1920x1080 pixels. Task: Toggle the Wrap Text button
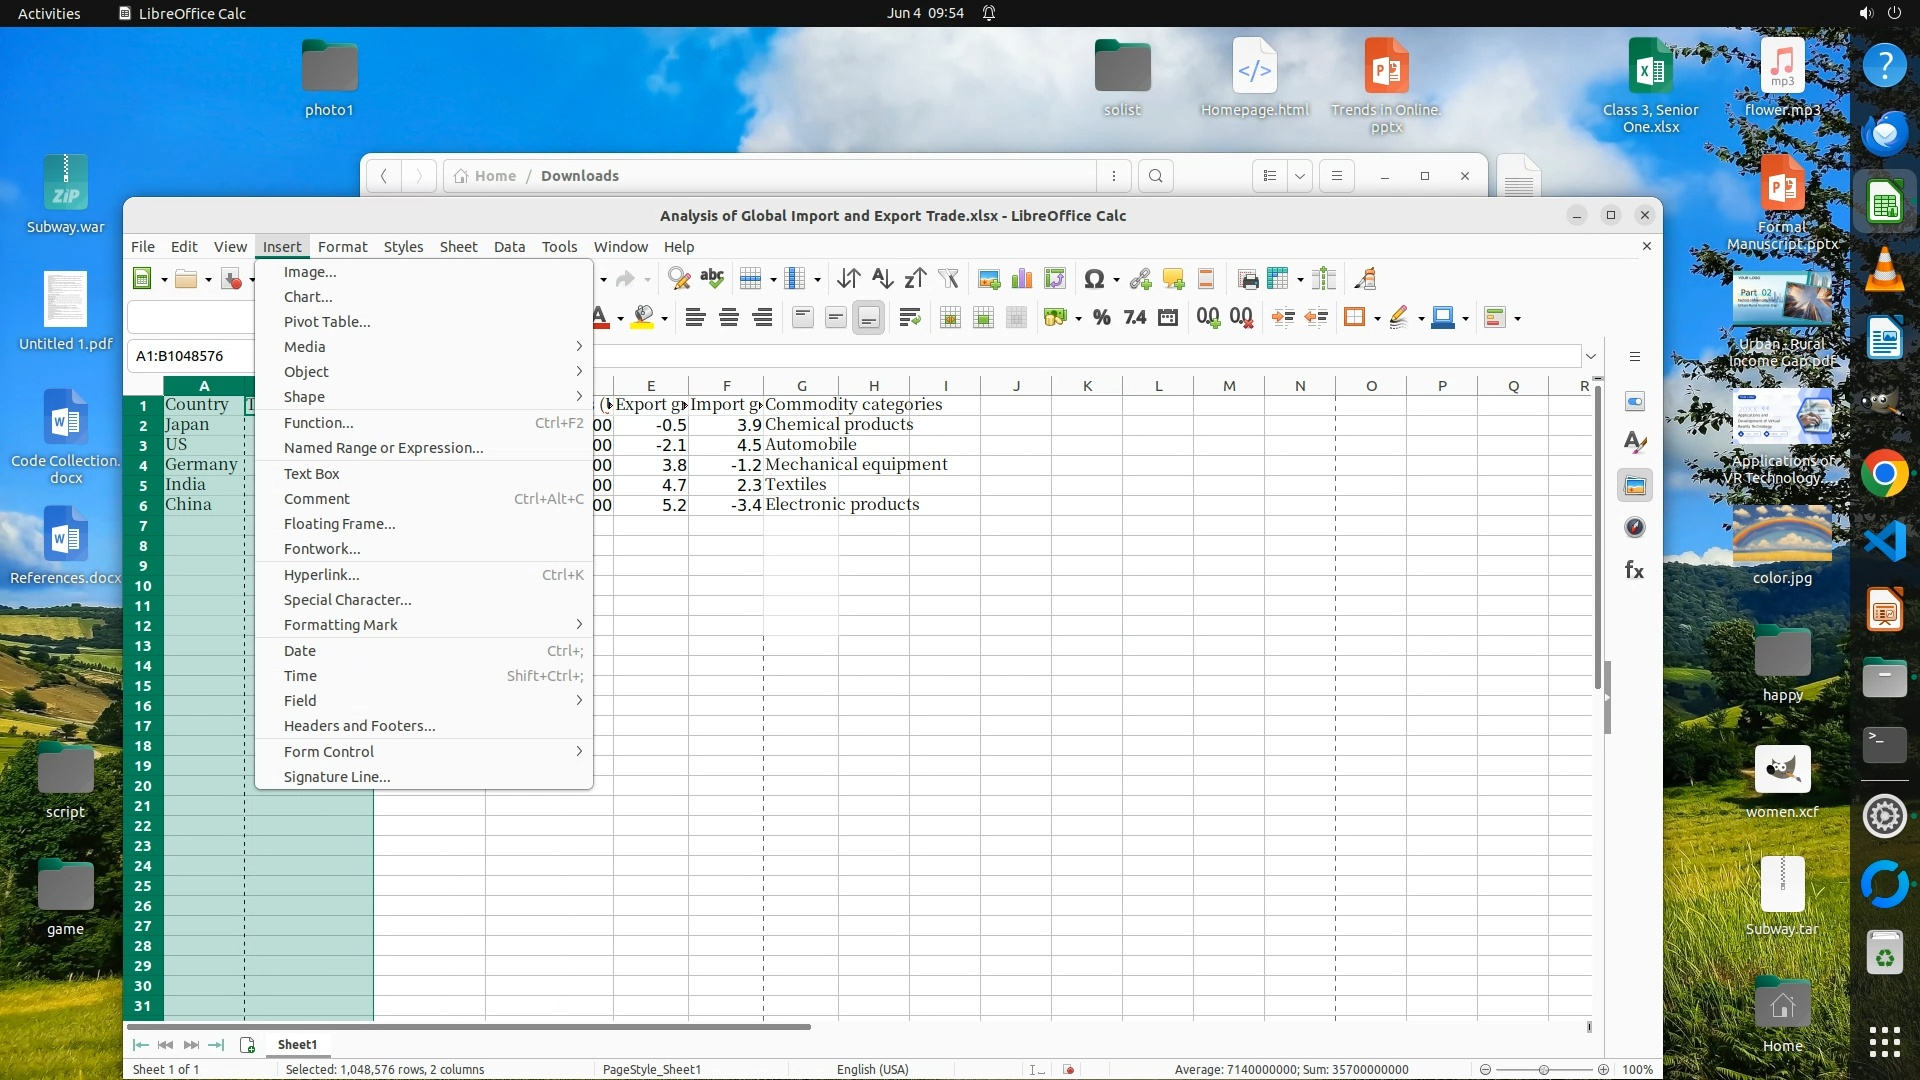tap(909, 318)
